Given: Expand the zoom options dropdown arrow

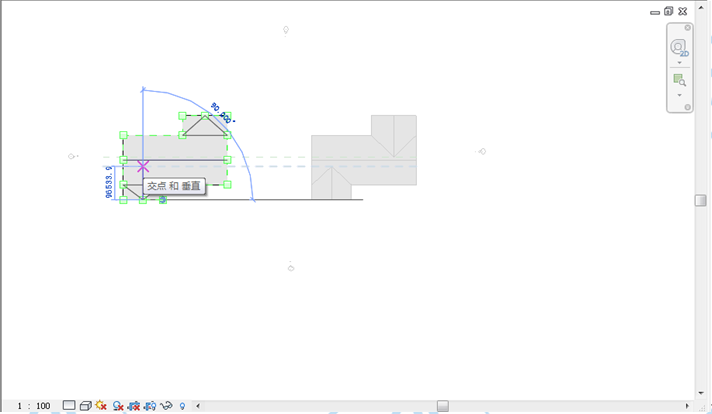Looking at the screenshot, I should 680,95.
